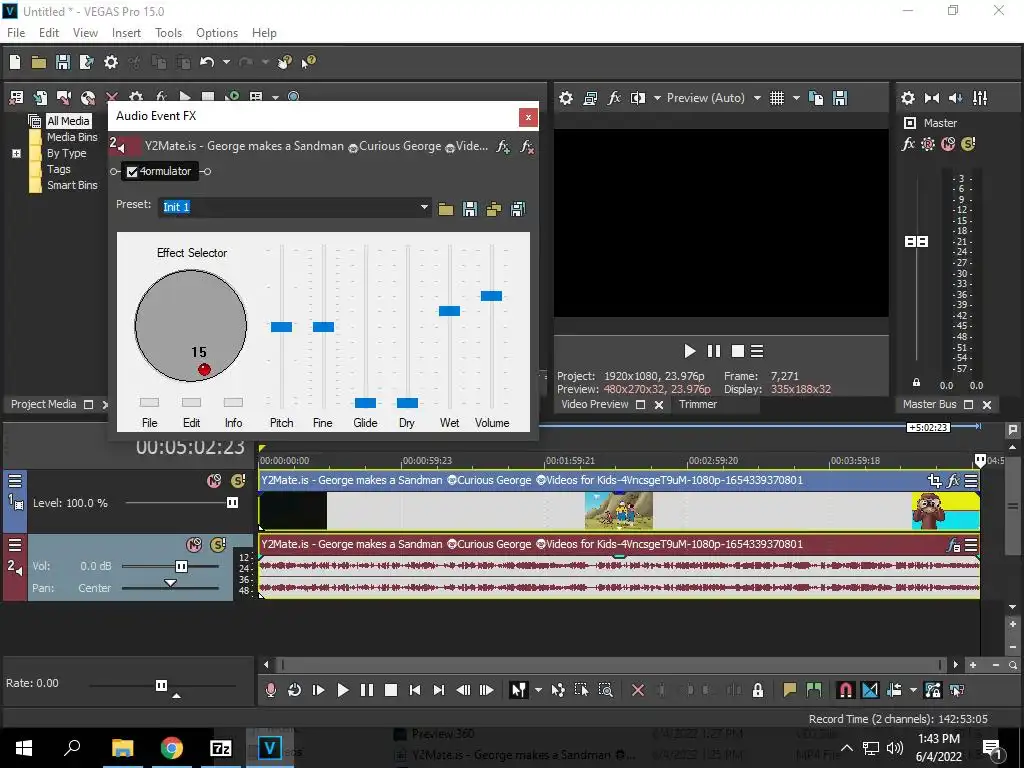
Task: Open the Edit menu
Action: [49, 33]
